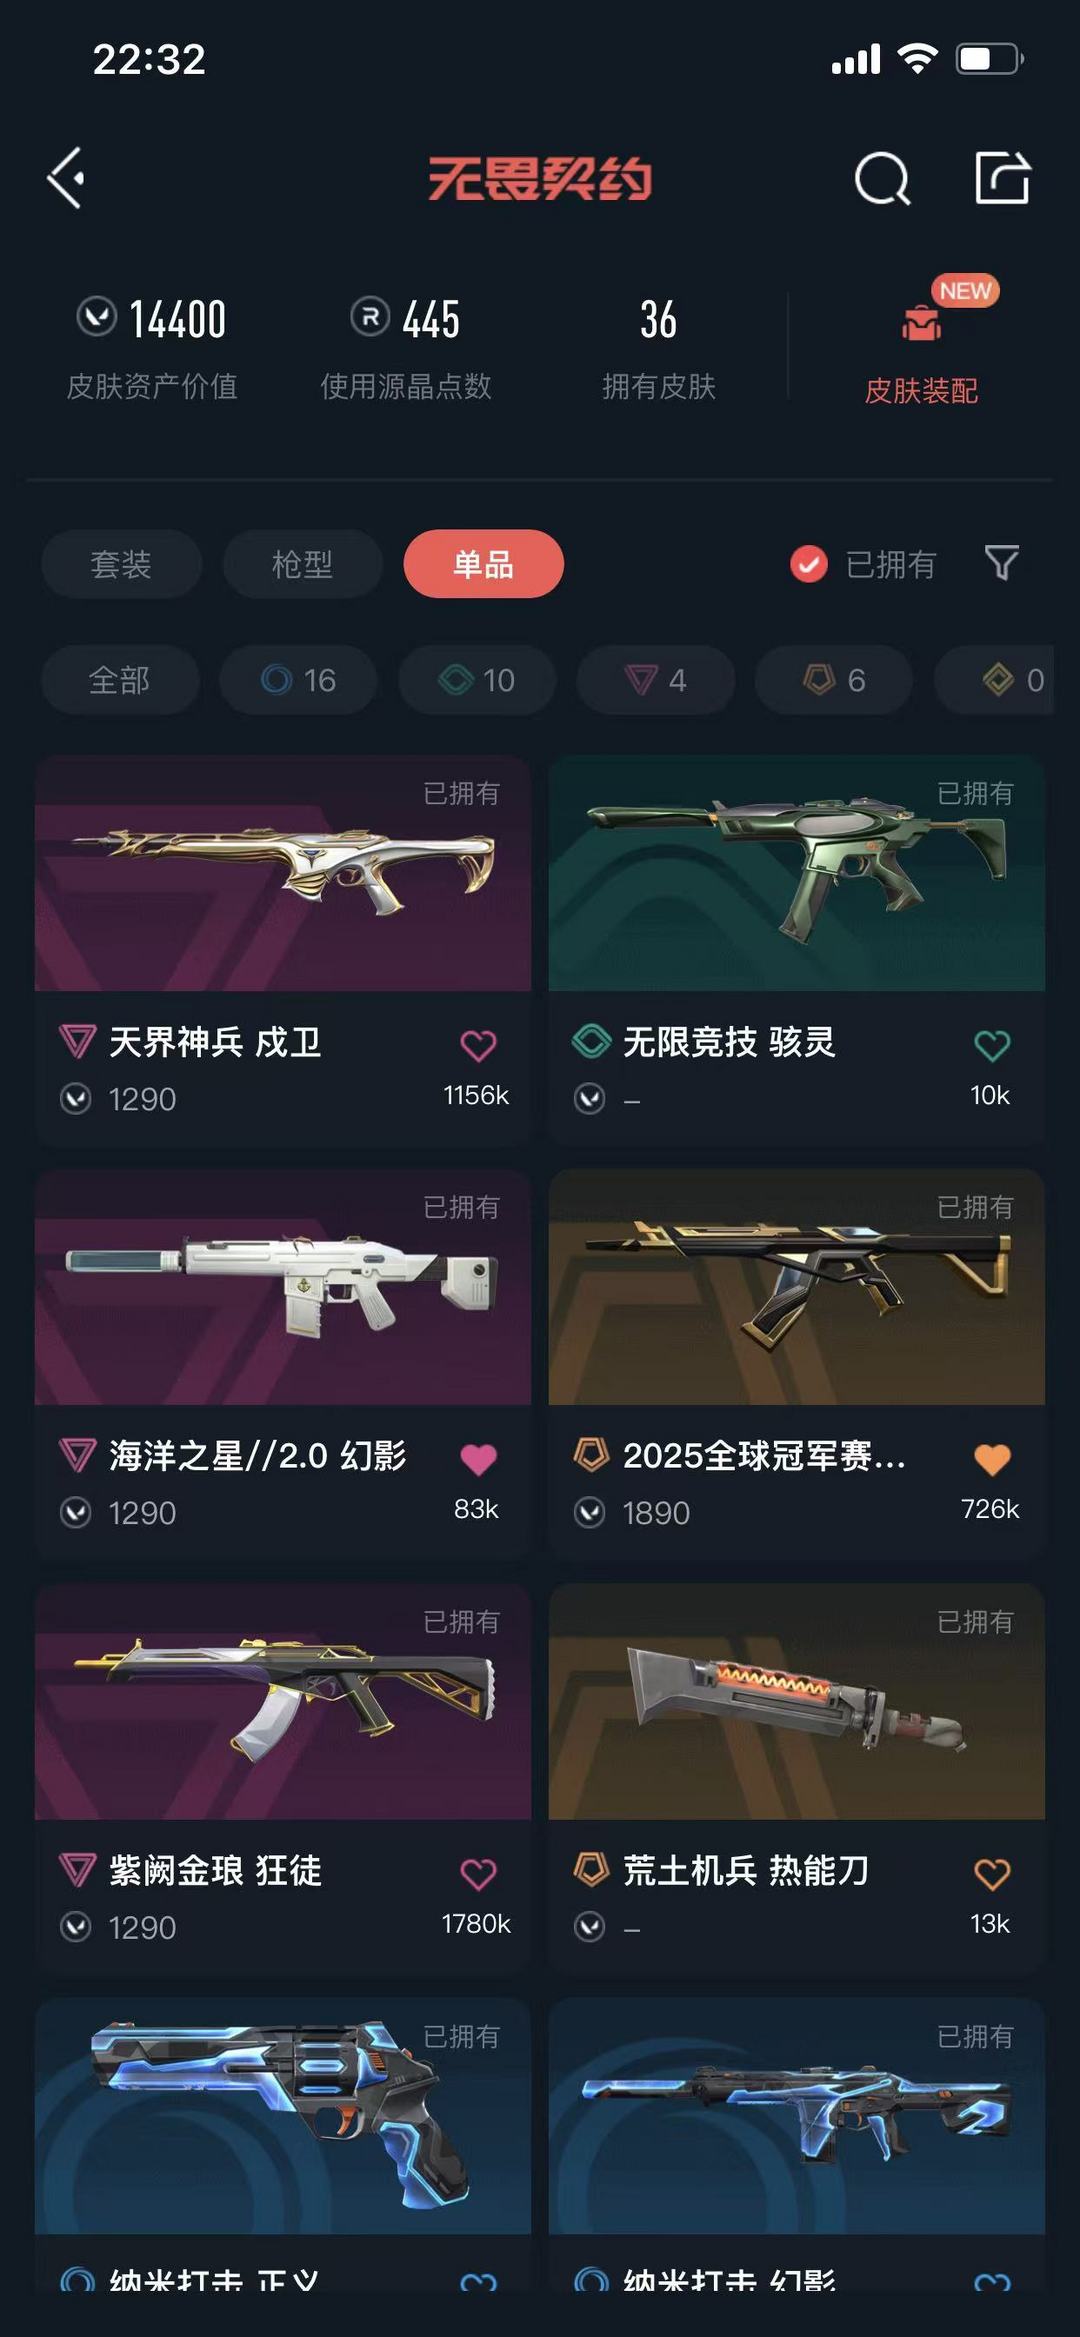Filter by blue tier with 16 skins
1080x2337 pixels.
point(298,680)
